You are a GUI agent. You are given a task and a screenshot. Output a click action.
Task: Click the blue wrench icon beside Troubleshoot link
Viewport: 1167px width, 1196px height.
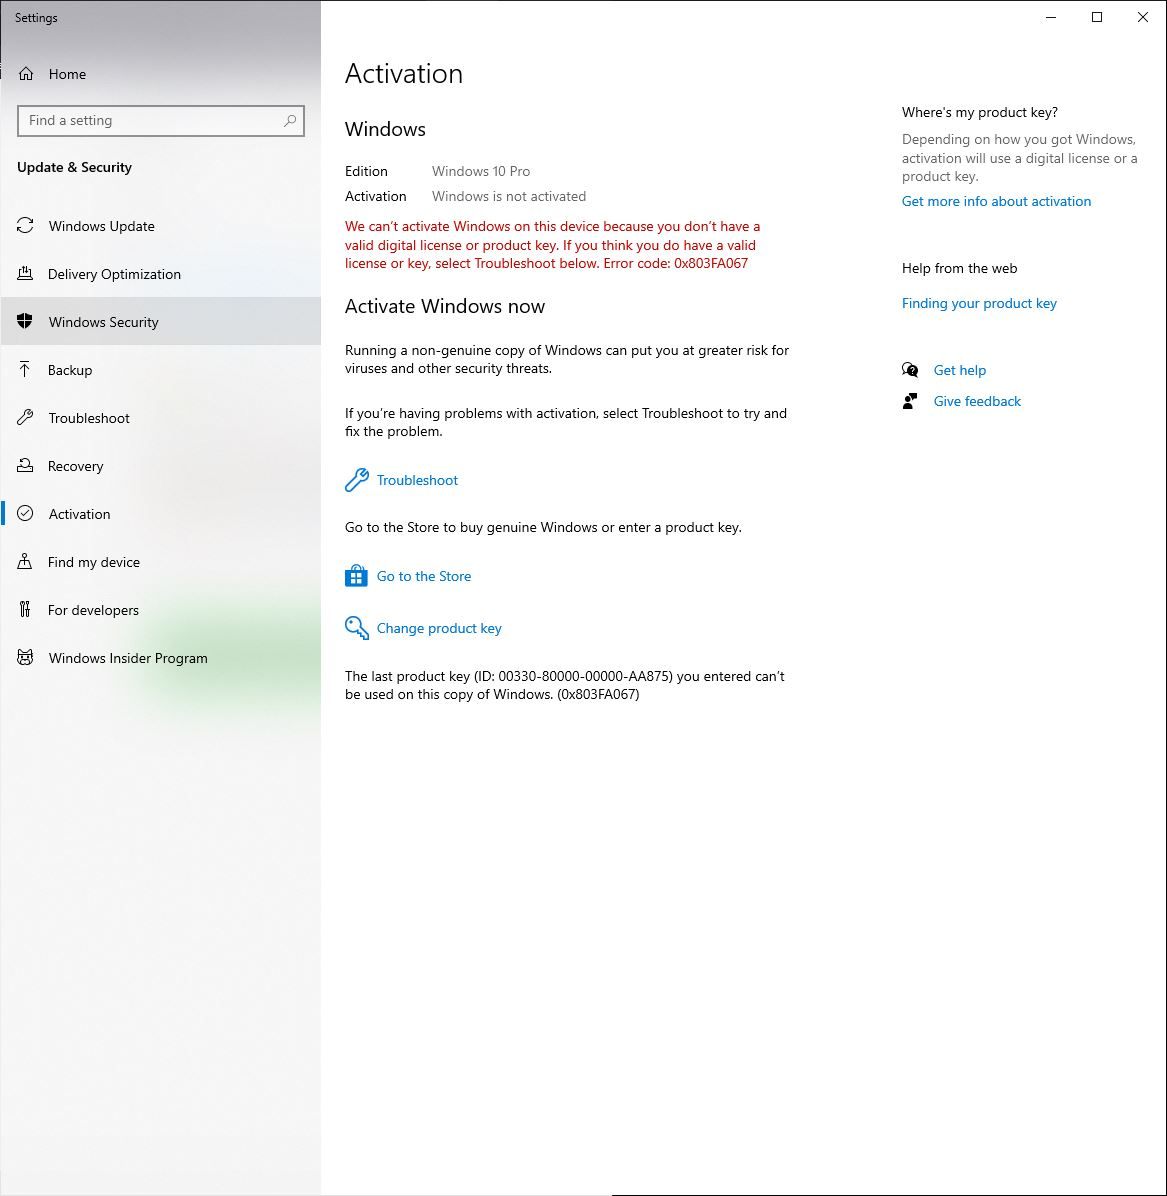point(356,480)
